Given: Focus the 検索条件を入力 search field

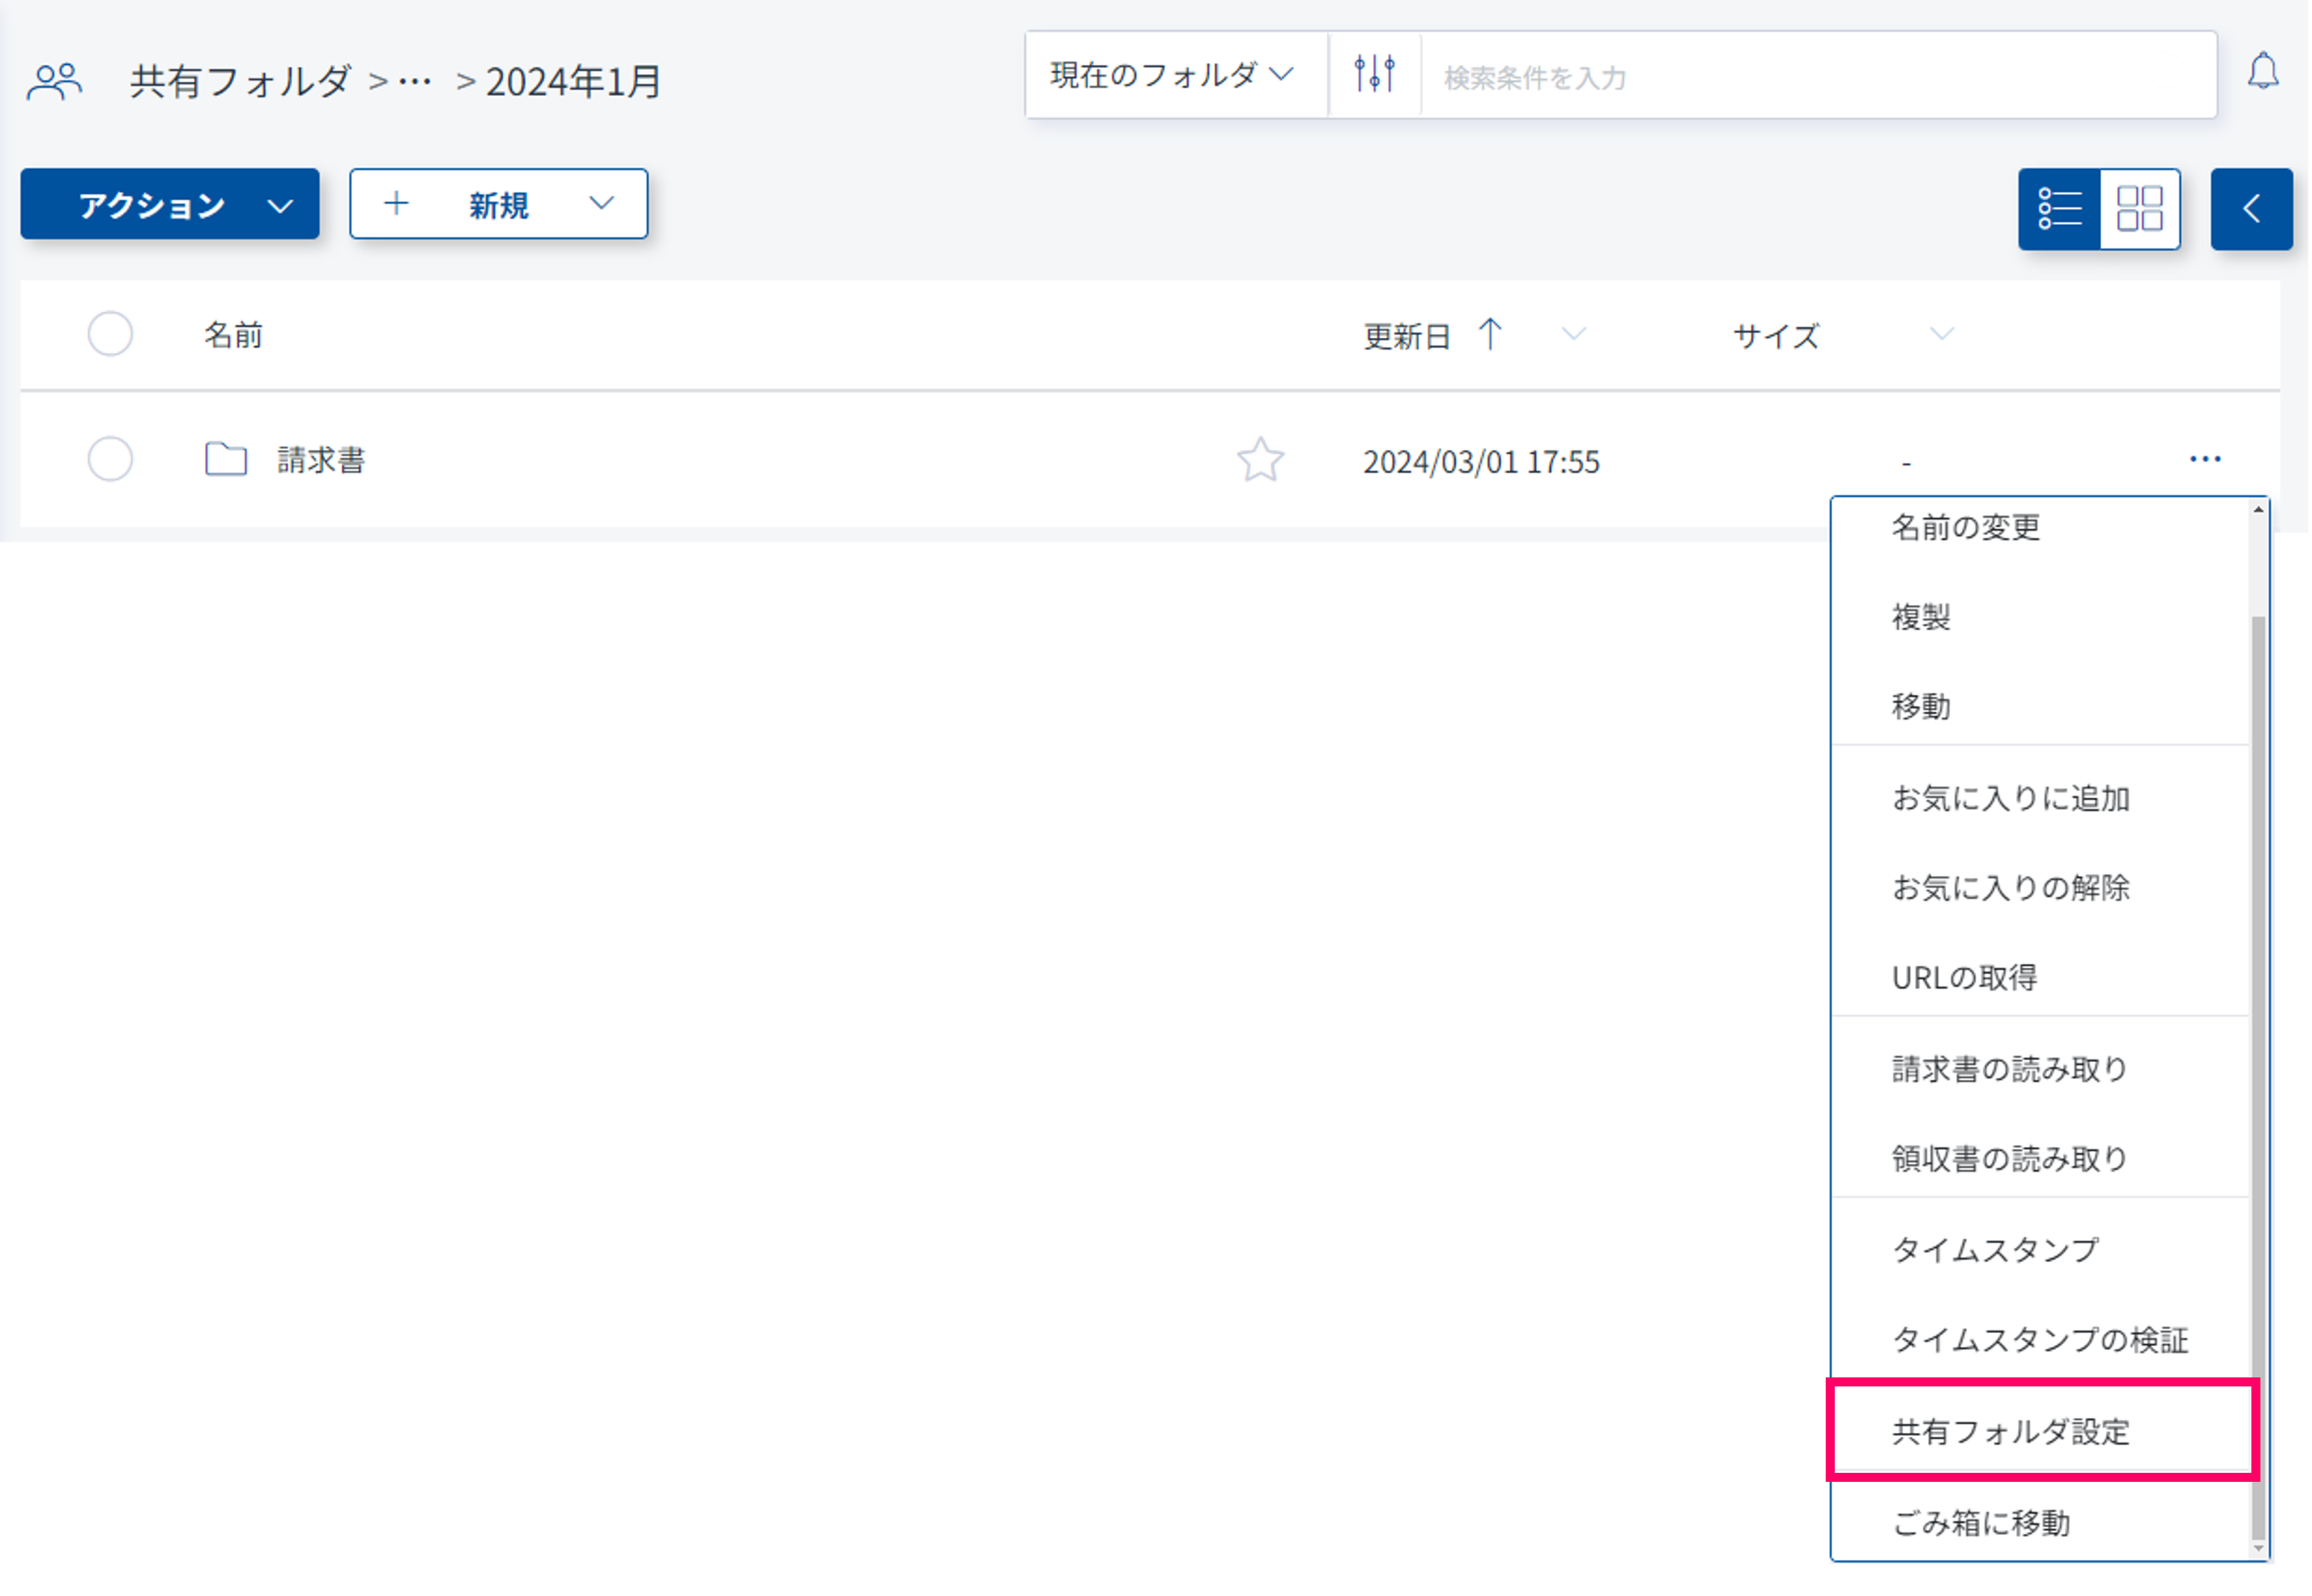Looking at the screenshot, I should tap(1815, 77).
